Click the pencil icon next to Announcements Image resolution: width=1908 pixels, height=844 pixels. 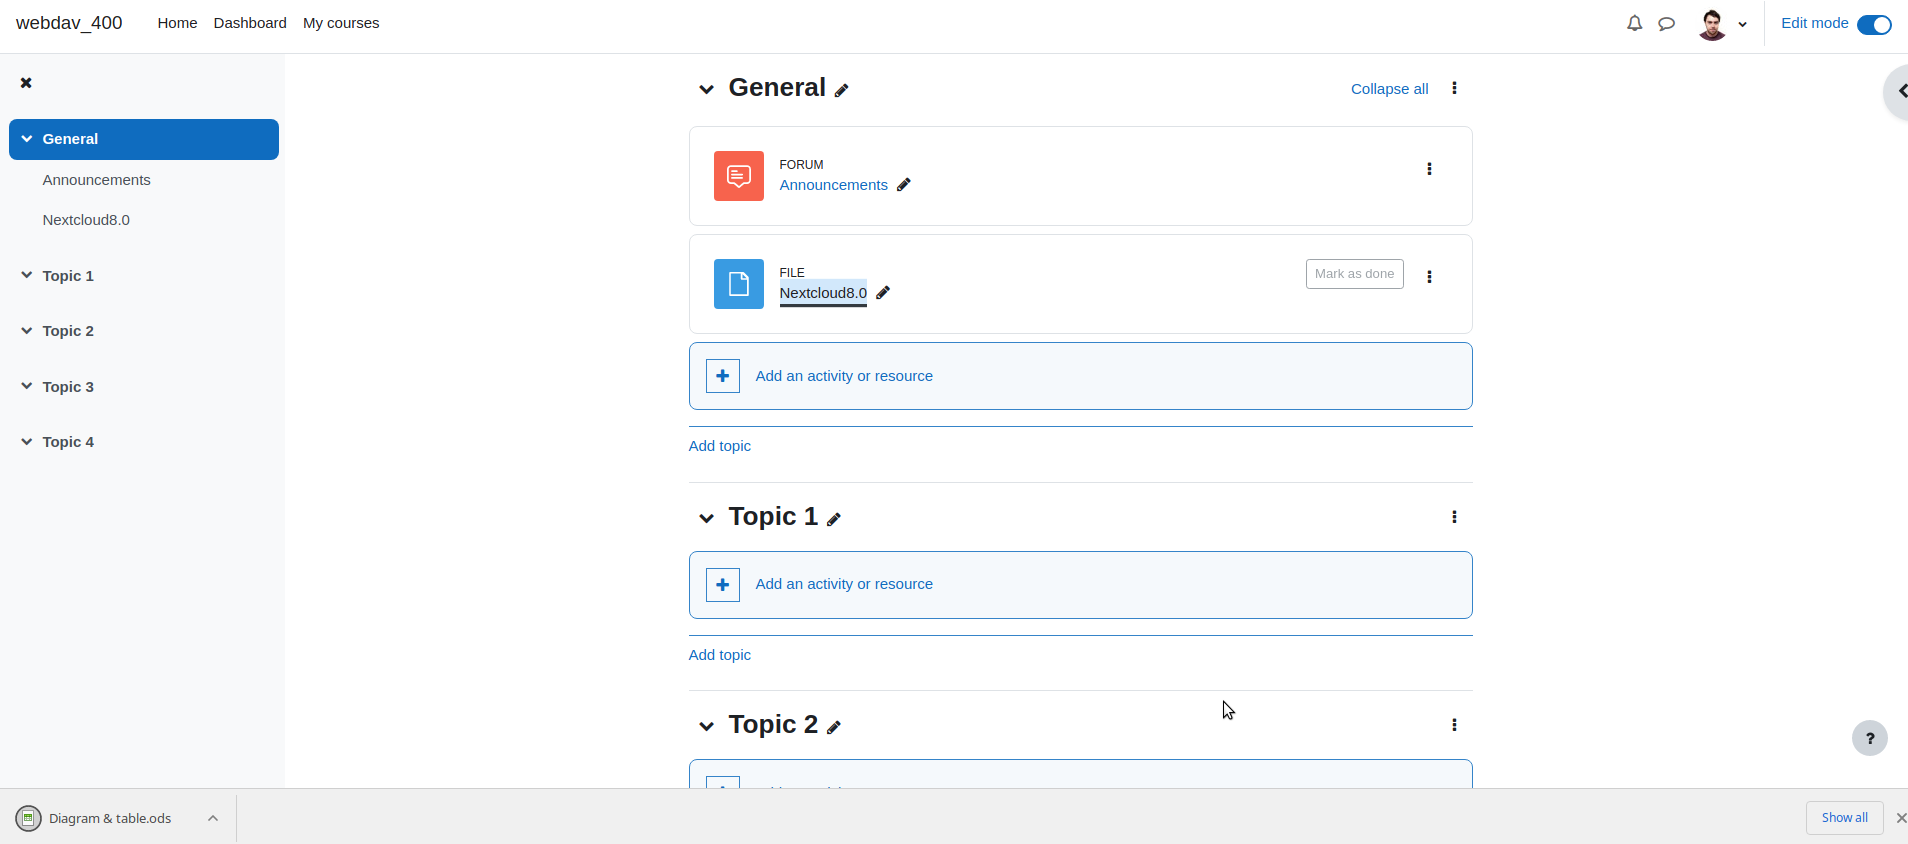coord(904,185)
